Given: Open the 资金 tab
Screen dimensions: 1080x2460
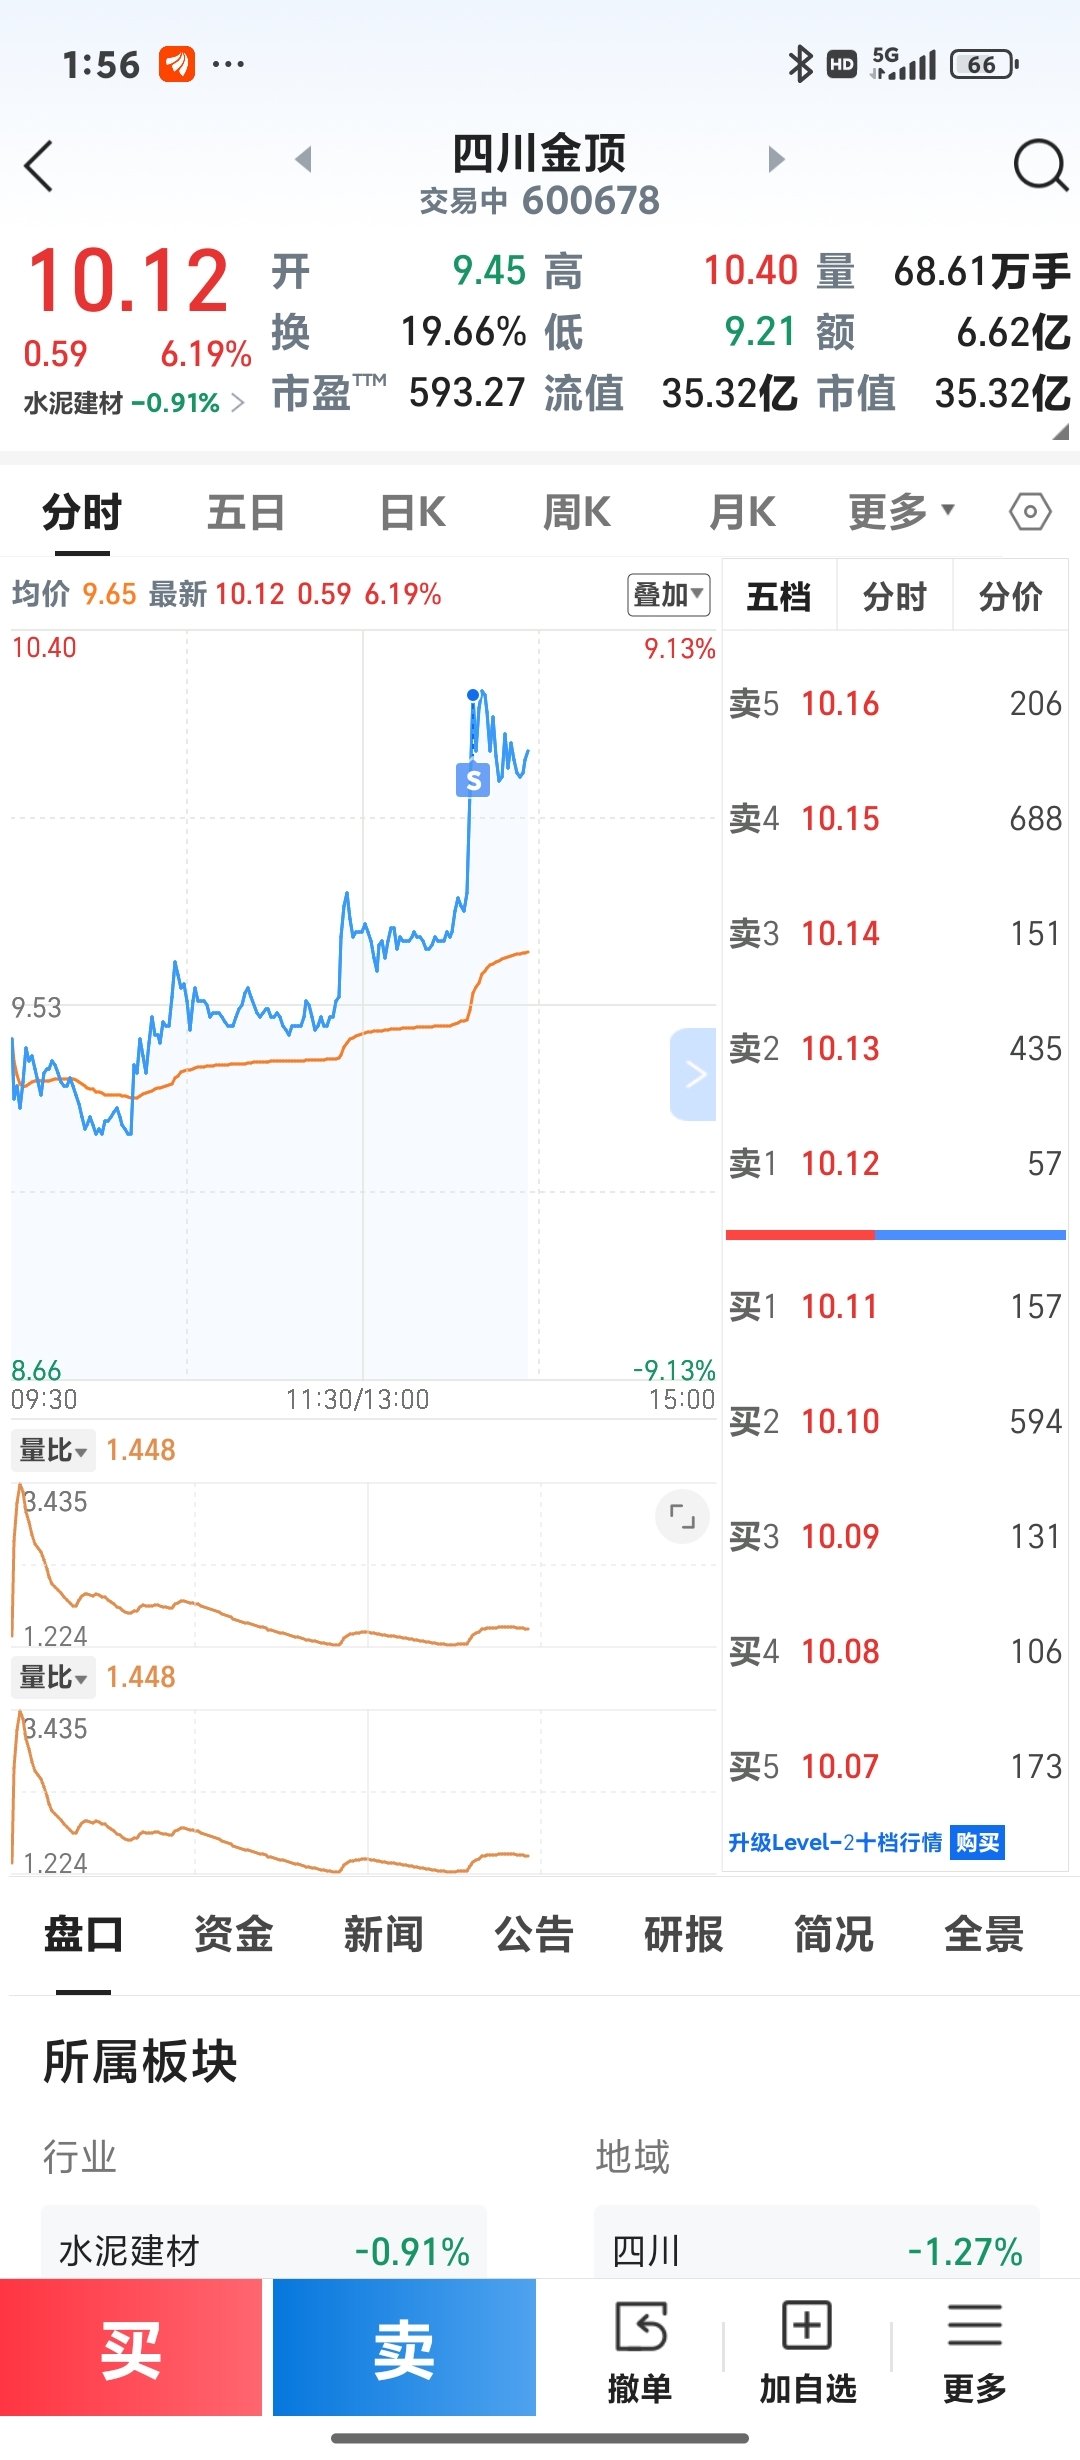Looking at the screenshot, I should click(x=233, y=1934).
